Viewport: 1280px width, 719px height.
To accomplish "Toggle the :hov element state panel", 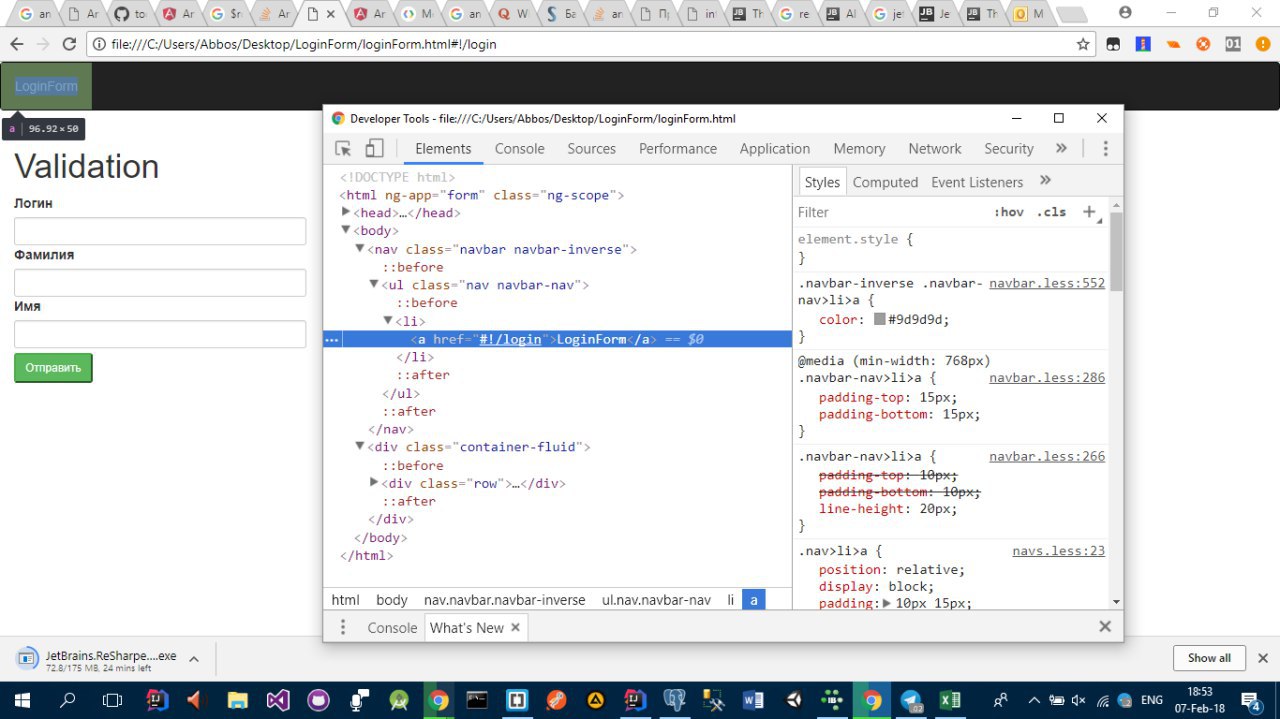I will [1008, 212].
